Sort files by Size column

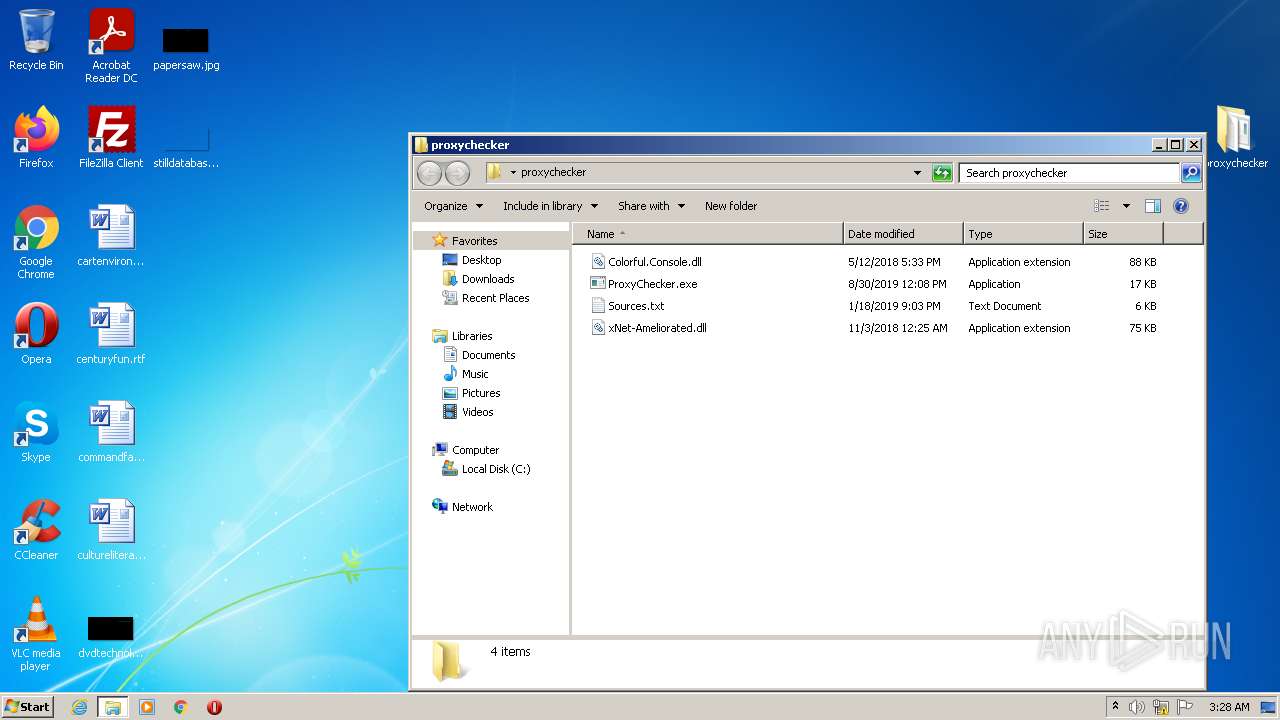click(1124, 234)
